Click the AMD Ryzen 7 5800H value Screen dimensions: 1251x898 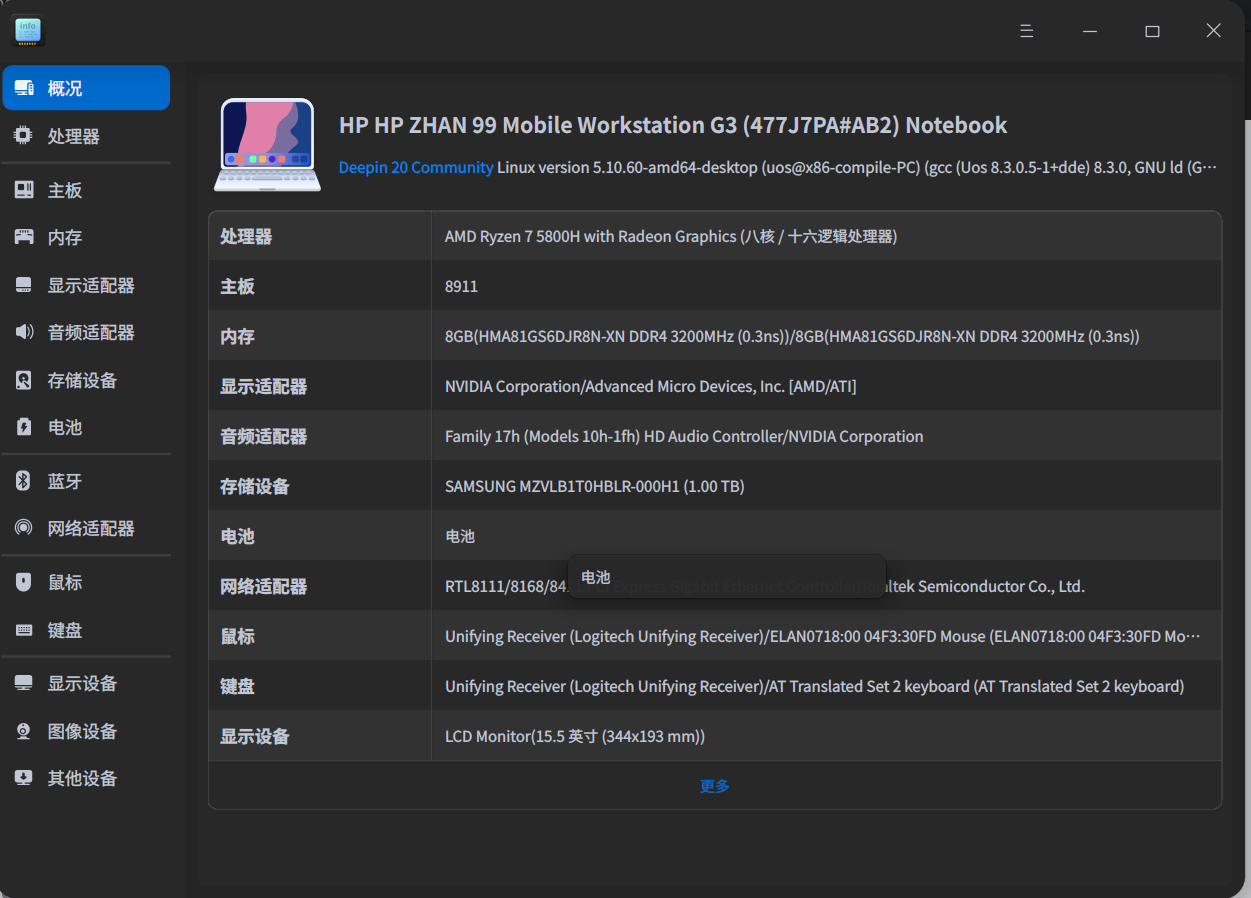[671, 236]
